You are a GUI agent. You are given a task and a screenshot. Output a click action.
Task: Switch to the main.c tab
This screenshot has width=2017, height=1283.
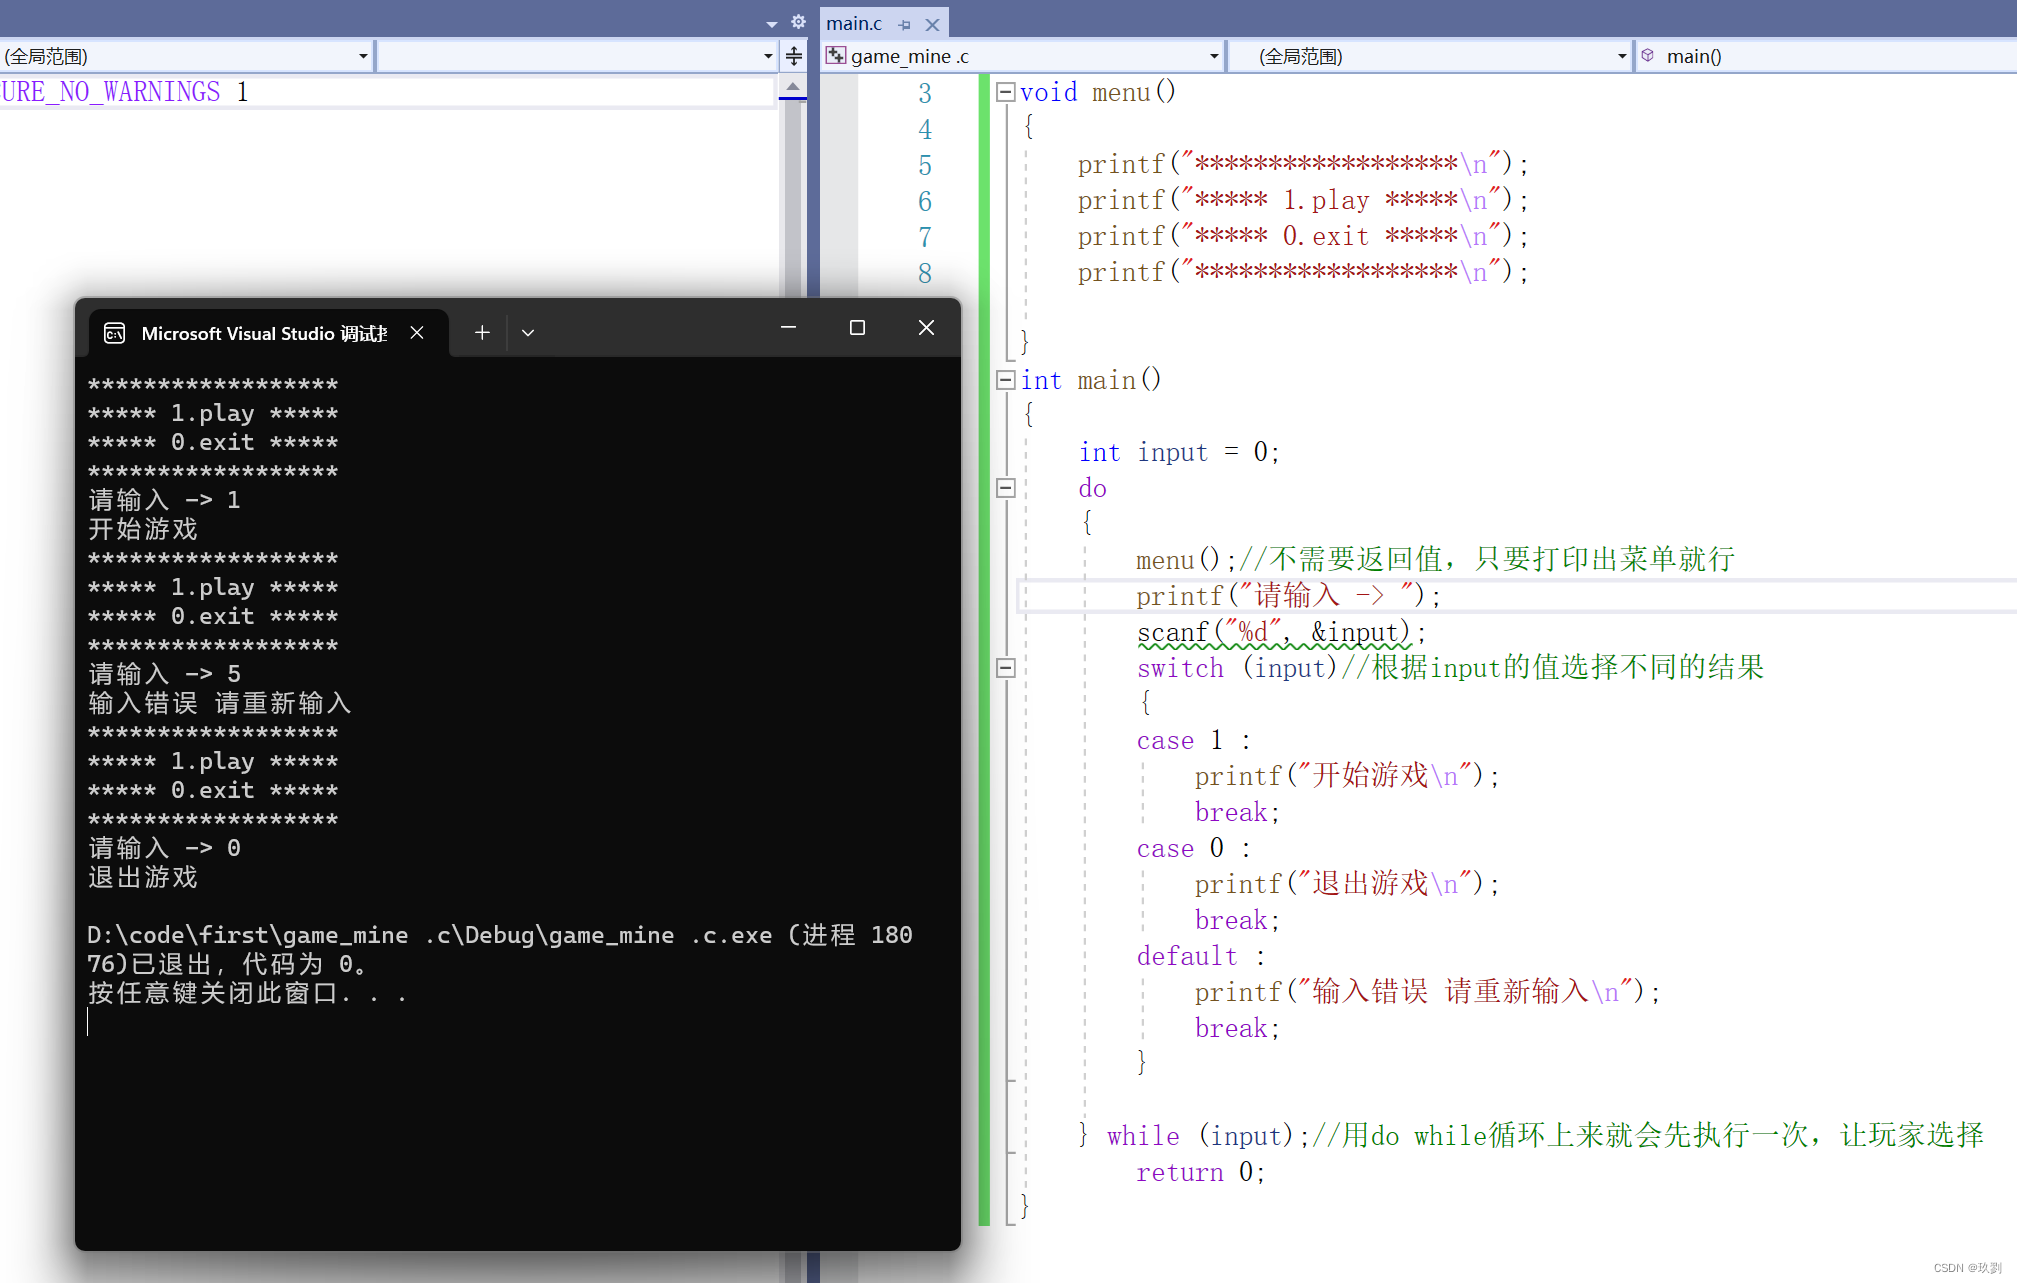click(854, 24)
